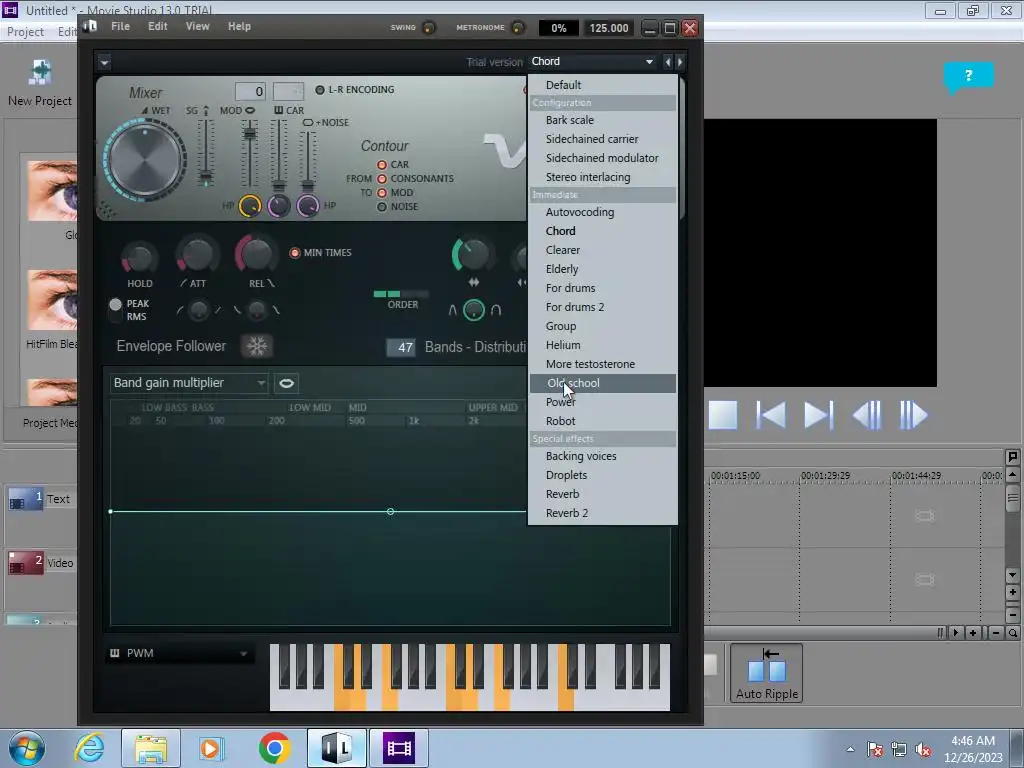Select MOD contour source
The width and height of the screenshot is (1024, 768).
click(x=382, y=193)
